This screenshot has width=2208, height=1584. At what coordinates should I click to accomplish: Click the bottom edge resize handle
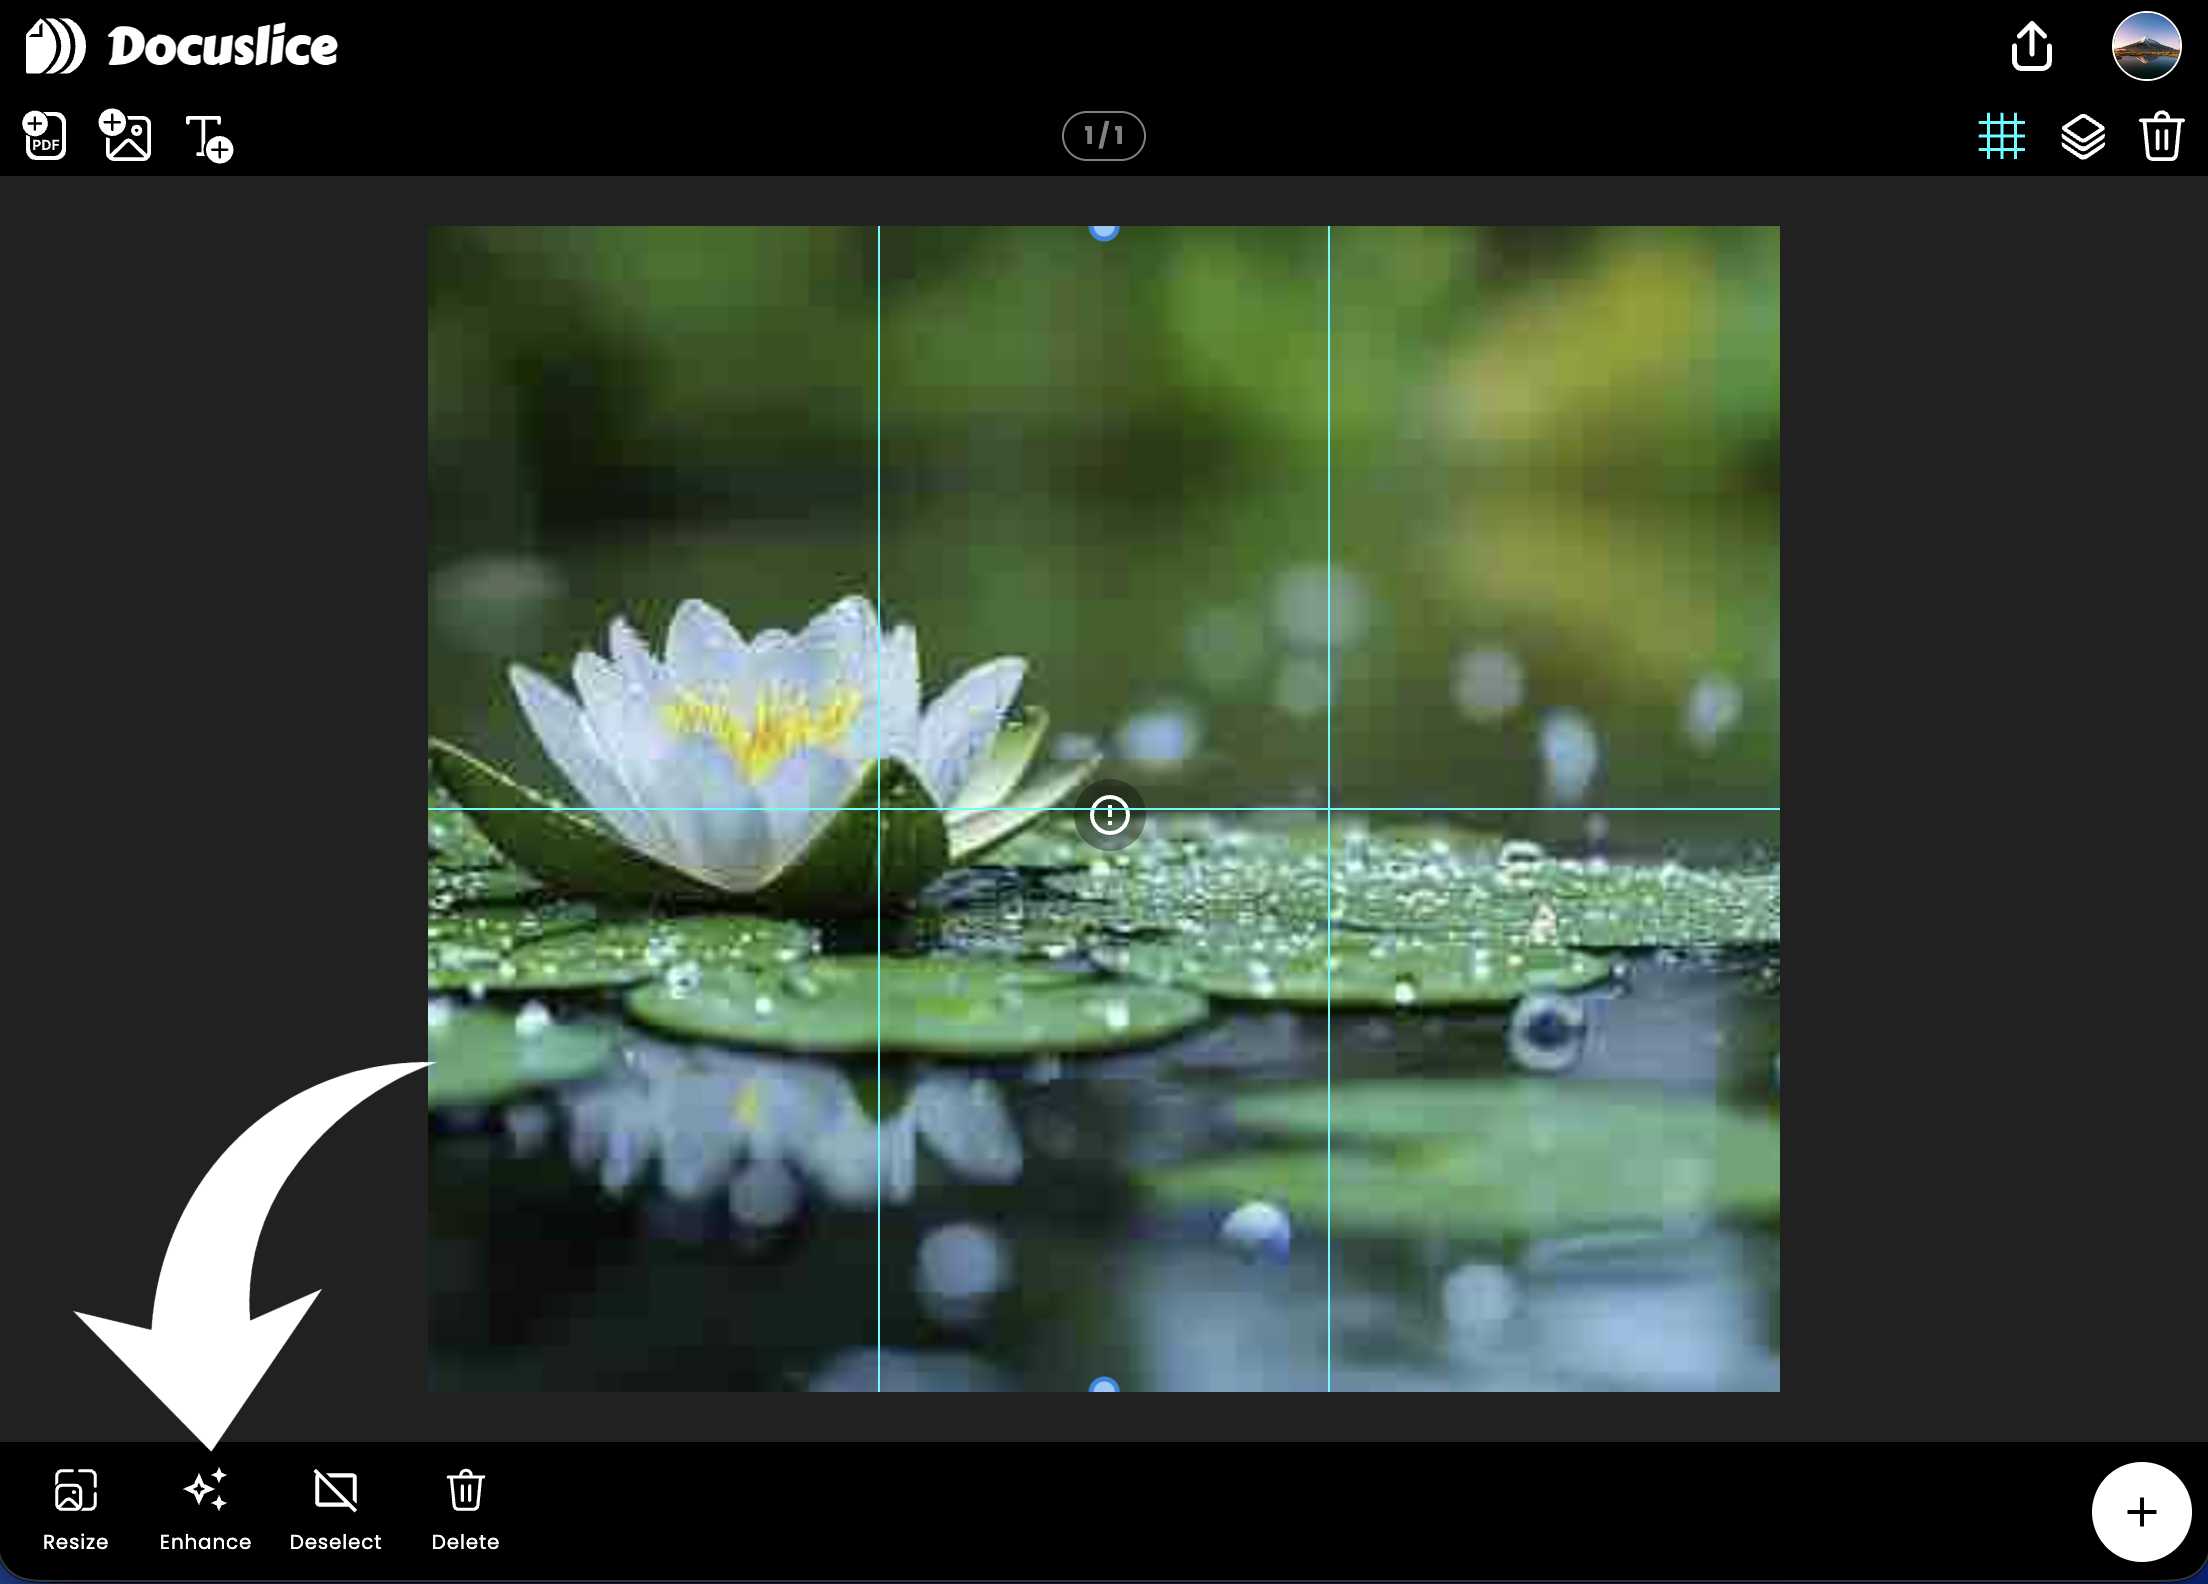[x=1103, y=1385]
